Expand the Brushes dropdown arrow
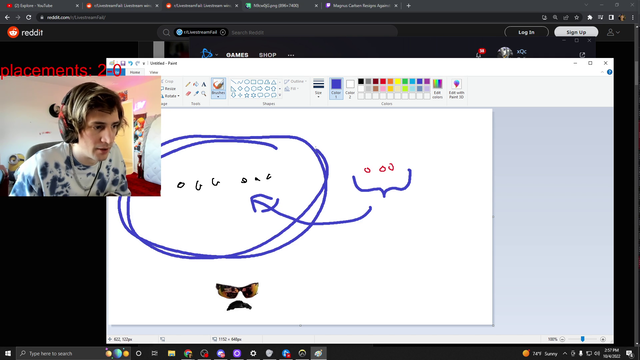 pos(218,96)
